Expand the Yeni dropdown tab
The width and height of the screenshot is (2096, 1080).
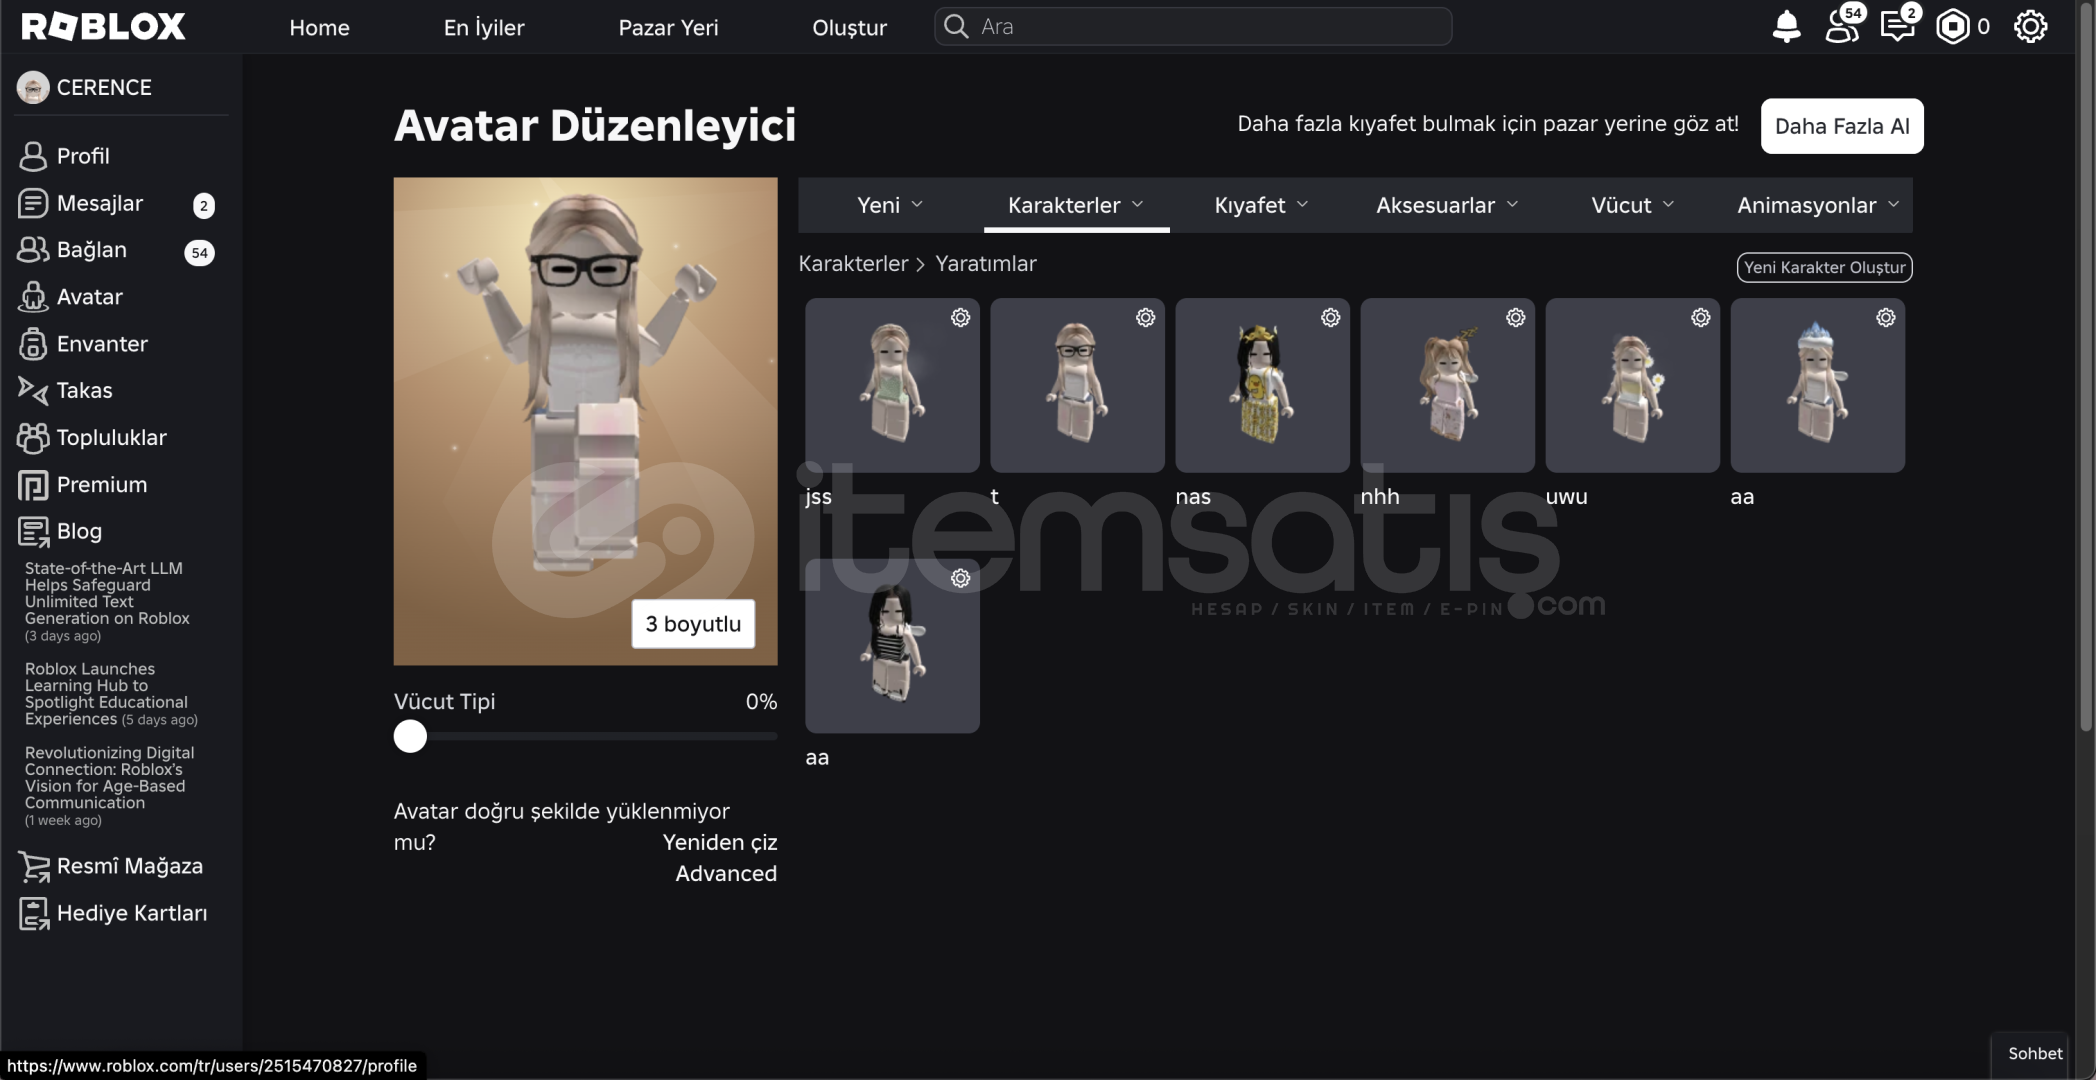click(x=890, y=205)
